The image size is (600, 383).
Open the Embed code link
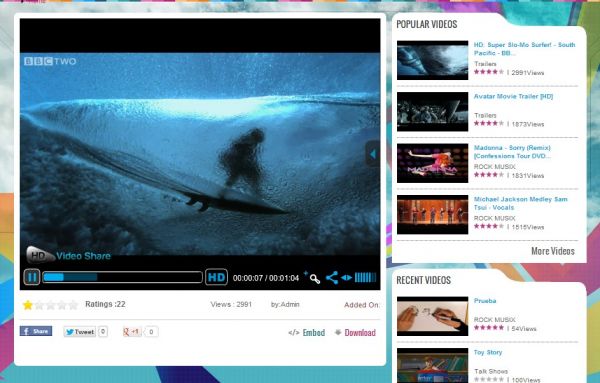click(307, 332)
